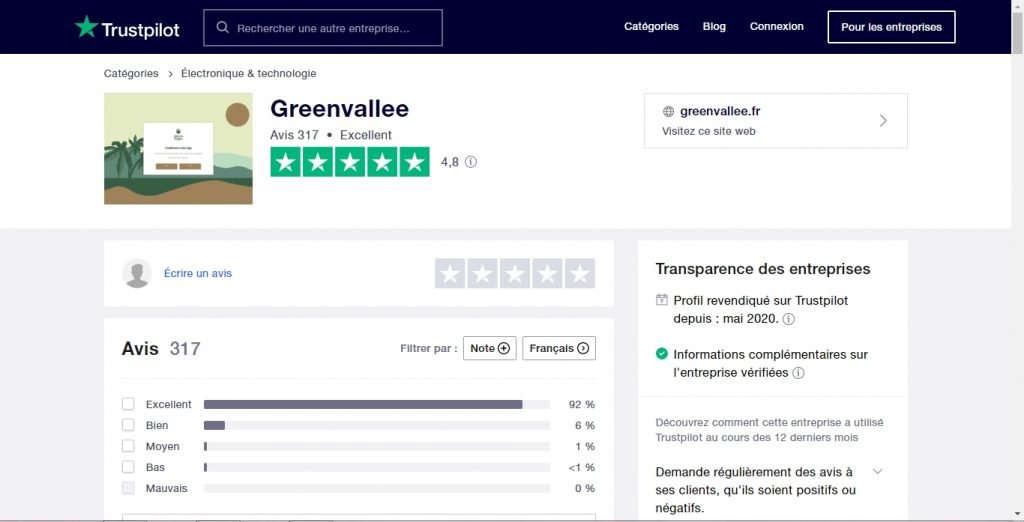Open 'Électronique & technologie' breadcrumb link
The image size is (1024, 522).
[x=249, y=73]
